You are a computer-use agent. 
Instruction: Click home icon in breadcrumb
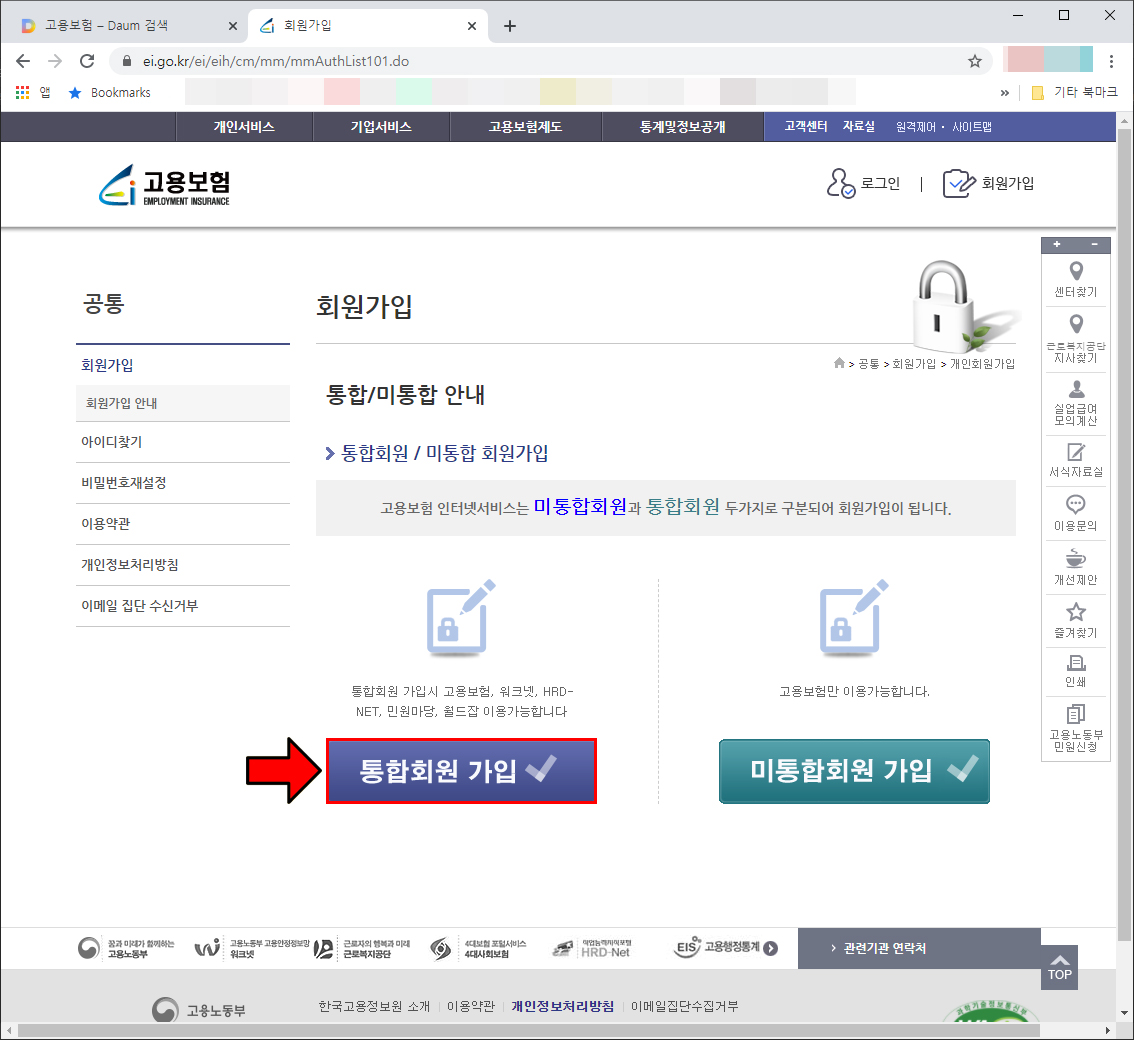coord(839,363)
